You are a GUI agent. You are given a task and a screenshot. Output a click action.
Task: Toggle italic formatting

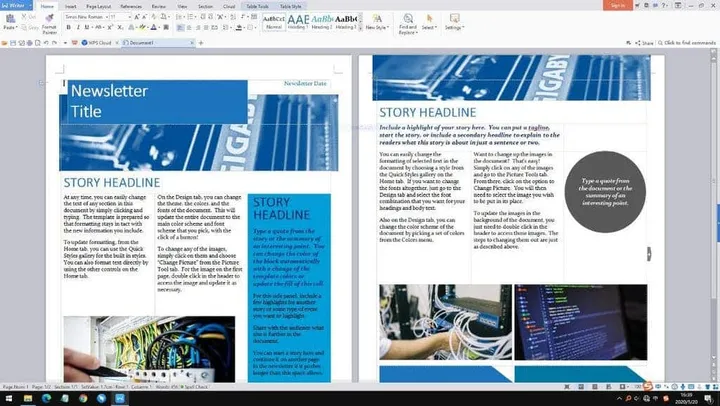[x=78, y=29]
